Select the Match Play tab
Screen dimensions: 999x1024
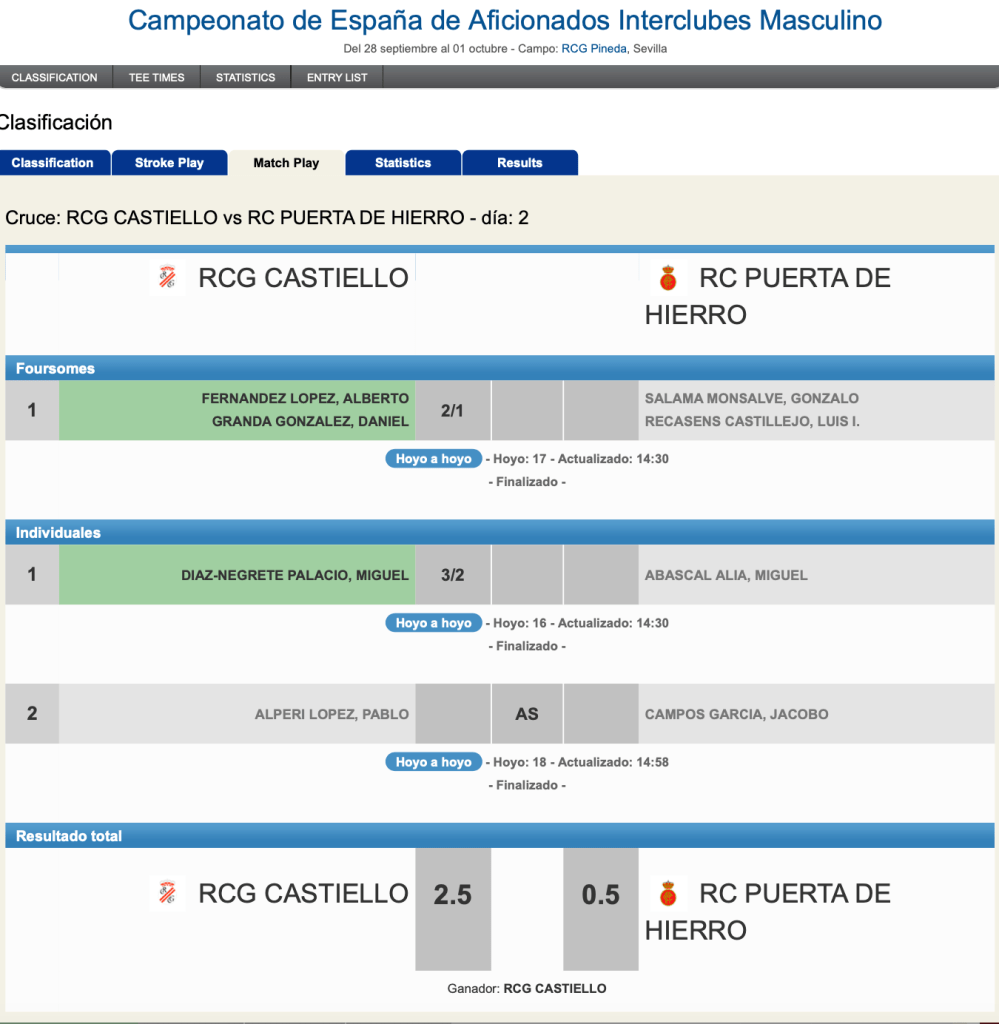coord(286,163)
